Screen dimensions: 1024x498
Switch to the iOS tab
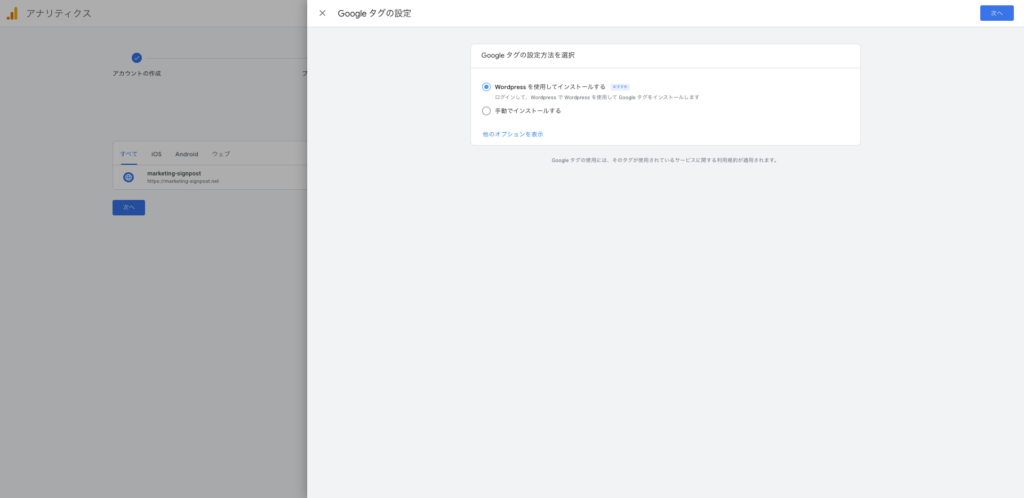coord(156,154)
